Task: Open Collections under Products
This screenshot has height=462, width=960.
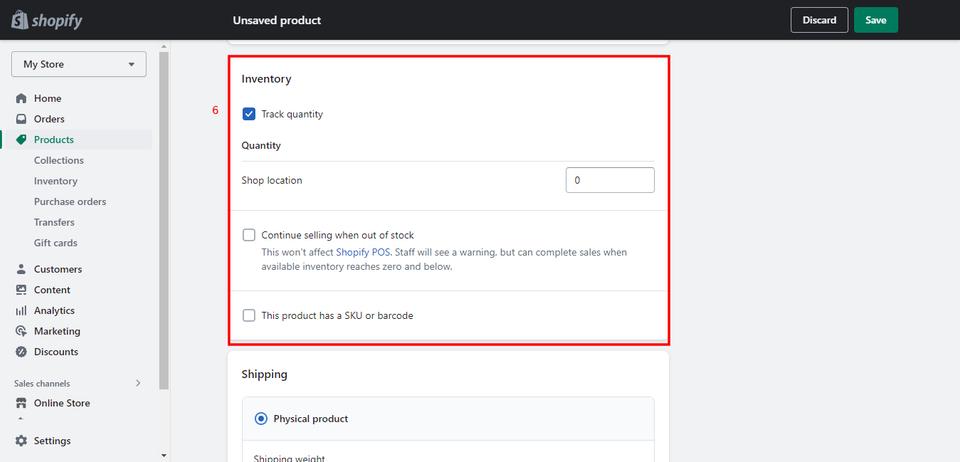Action: click(59, 160)
